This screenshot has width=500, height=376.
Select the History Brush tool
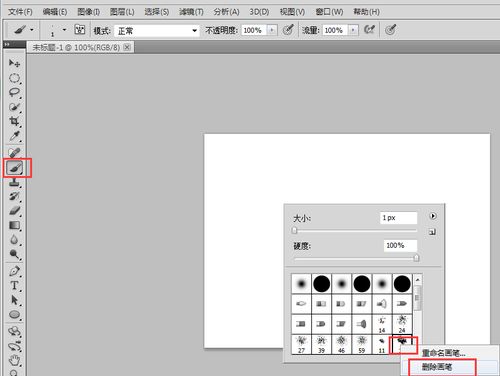(x=14, y=196)
